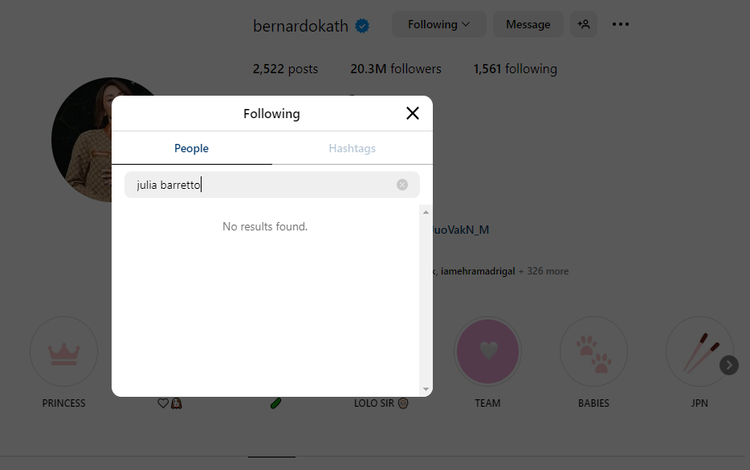Viewport: 750px width, 470px height.
Task: Close the Following dialog
Action: (412, 113)
